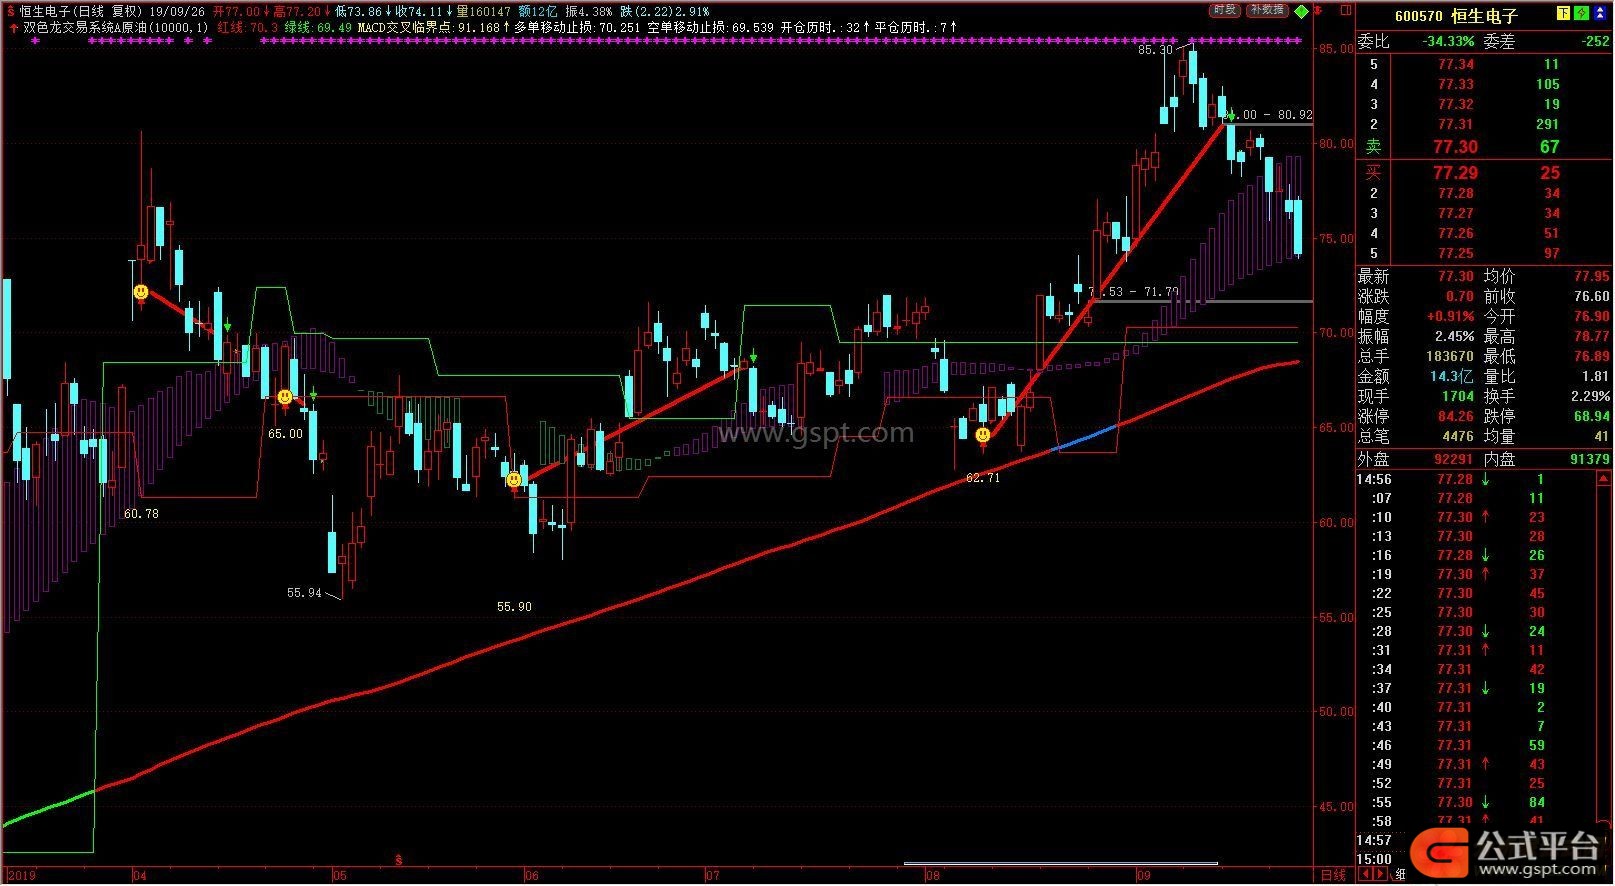The width and height of the screenshot is (1615, 886).
Task: Click the green down-arrow sell marker in July
Action: 753,357
